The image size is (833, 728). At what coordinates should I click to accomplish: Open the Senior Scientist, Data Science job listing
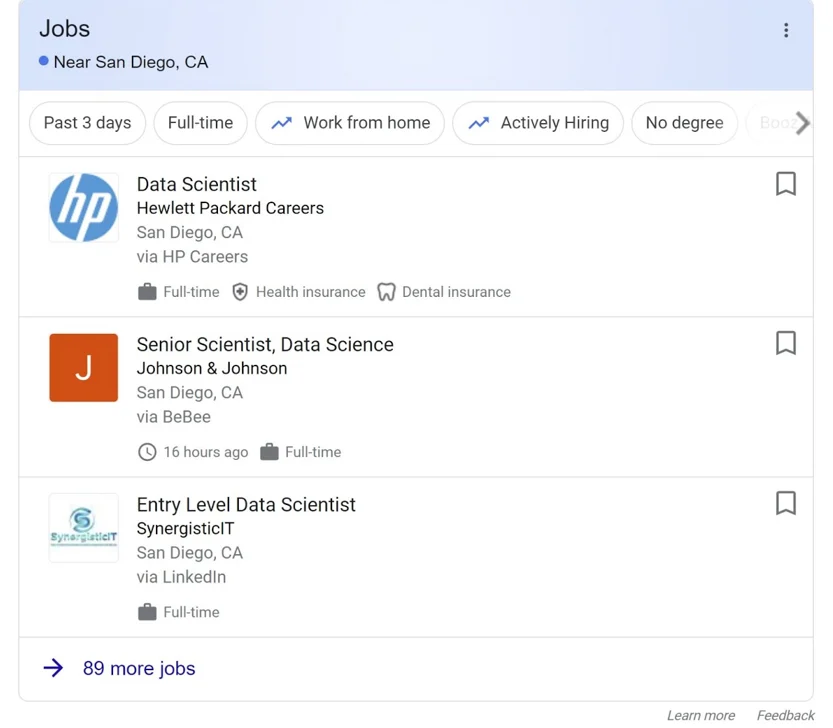[265, 344]
